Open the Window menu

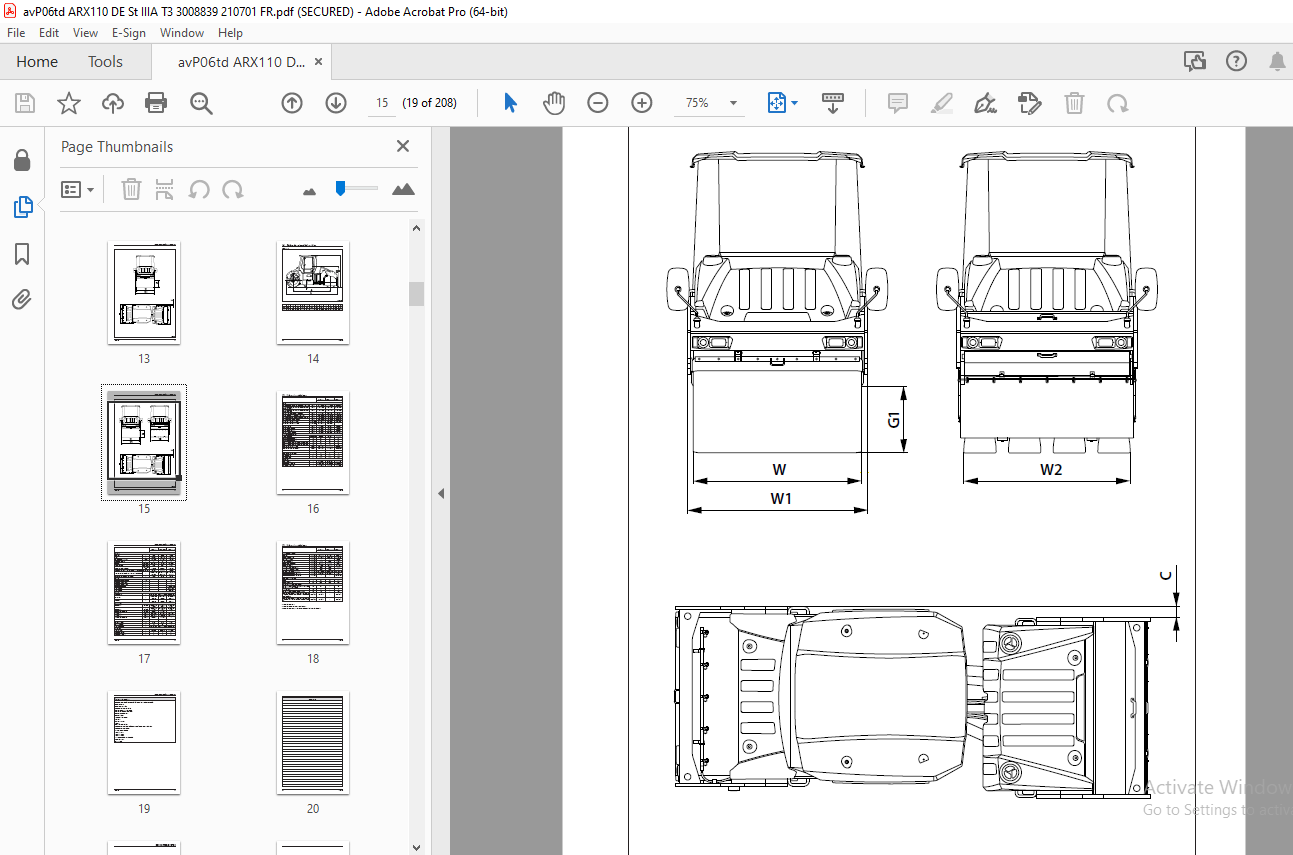(182, 33)
